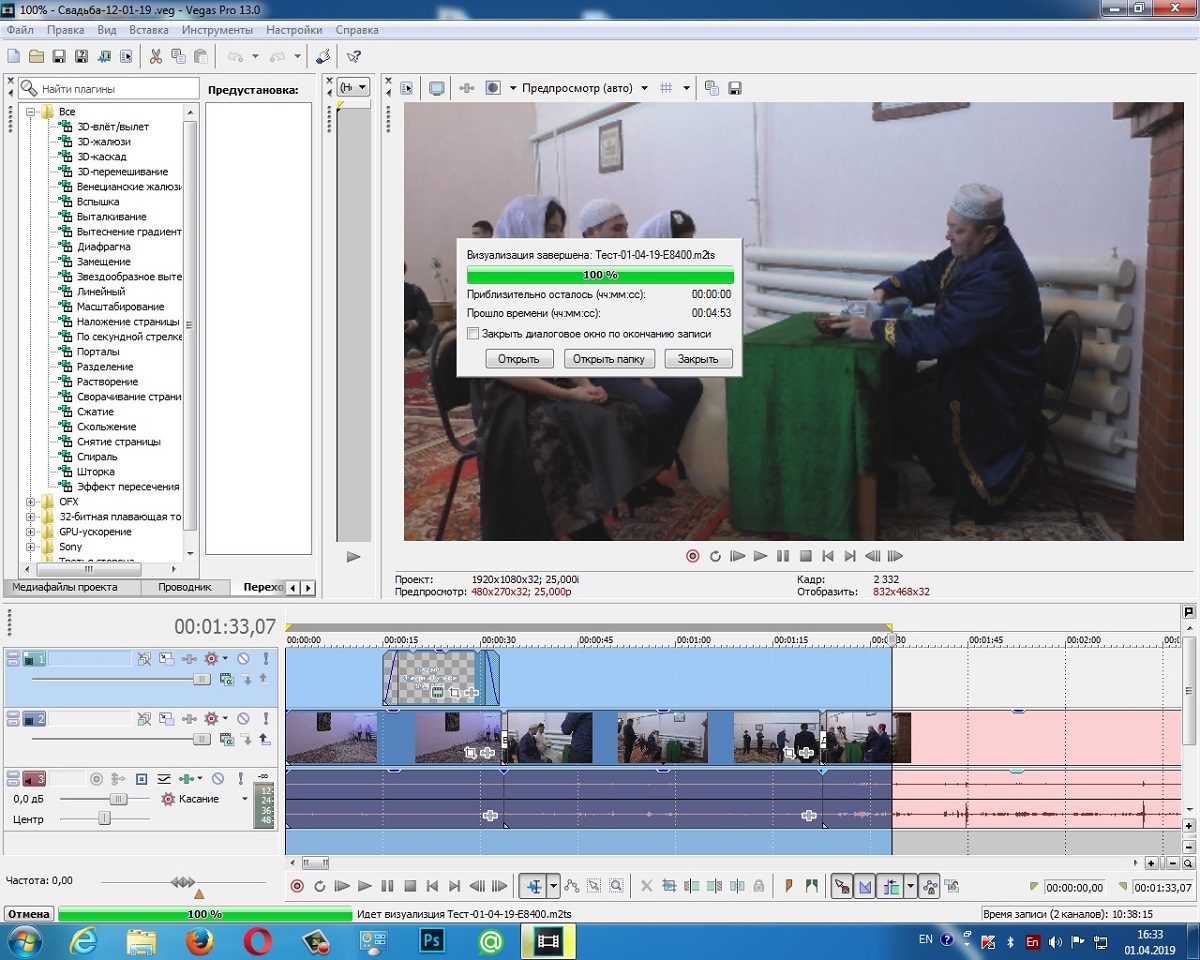Image resolution: width=1200 pixels, height=960 pixels.
Task: Open the Касание automation mode dropdown
Action: click(x=244, y=800)
